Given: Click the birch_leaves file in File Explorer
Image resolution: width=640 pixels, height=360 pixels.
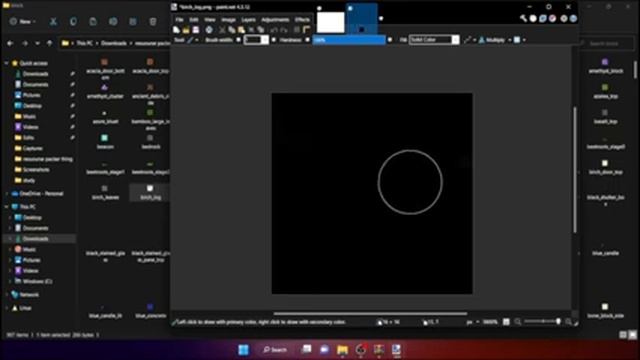Looking at the screenshot, I should pyautogui.click(x=105, y=192).
